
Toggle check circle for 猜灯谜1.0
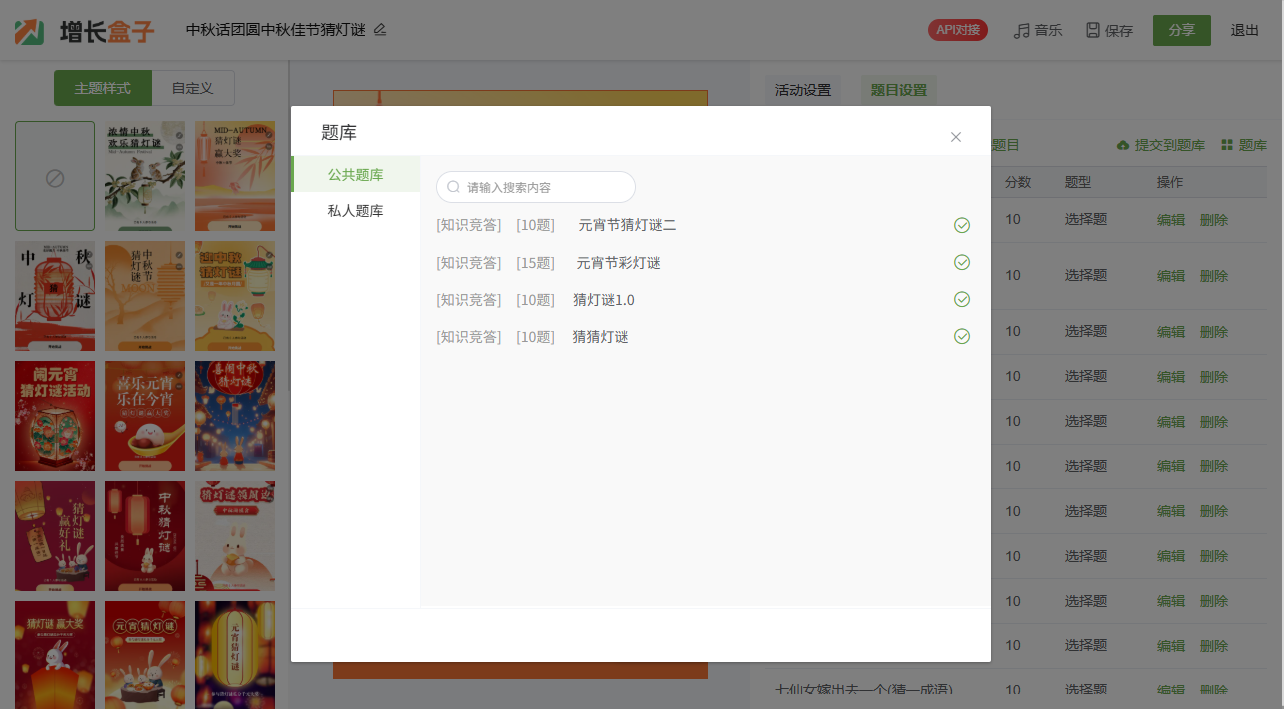[962, 299]
